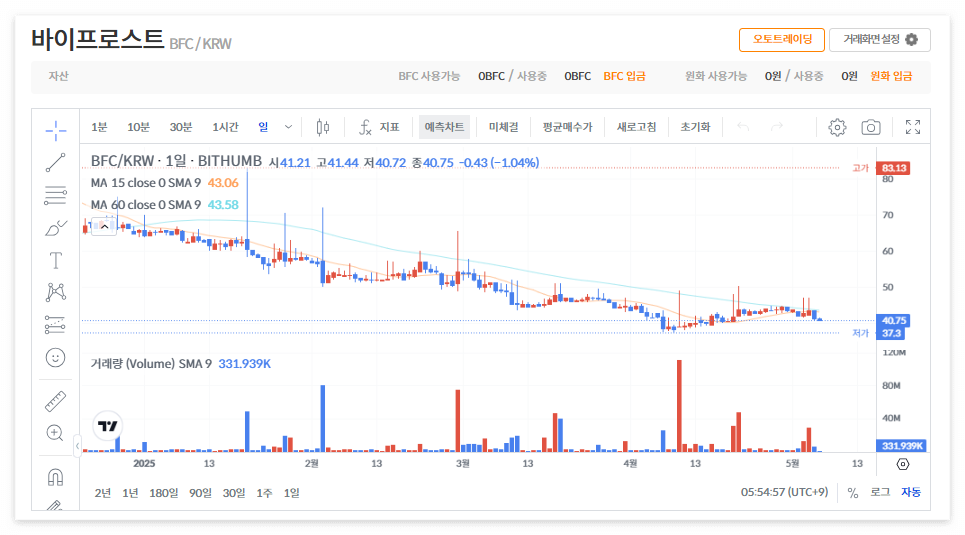Click the BFC 입금 deposit link

pos(624,76)
